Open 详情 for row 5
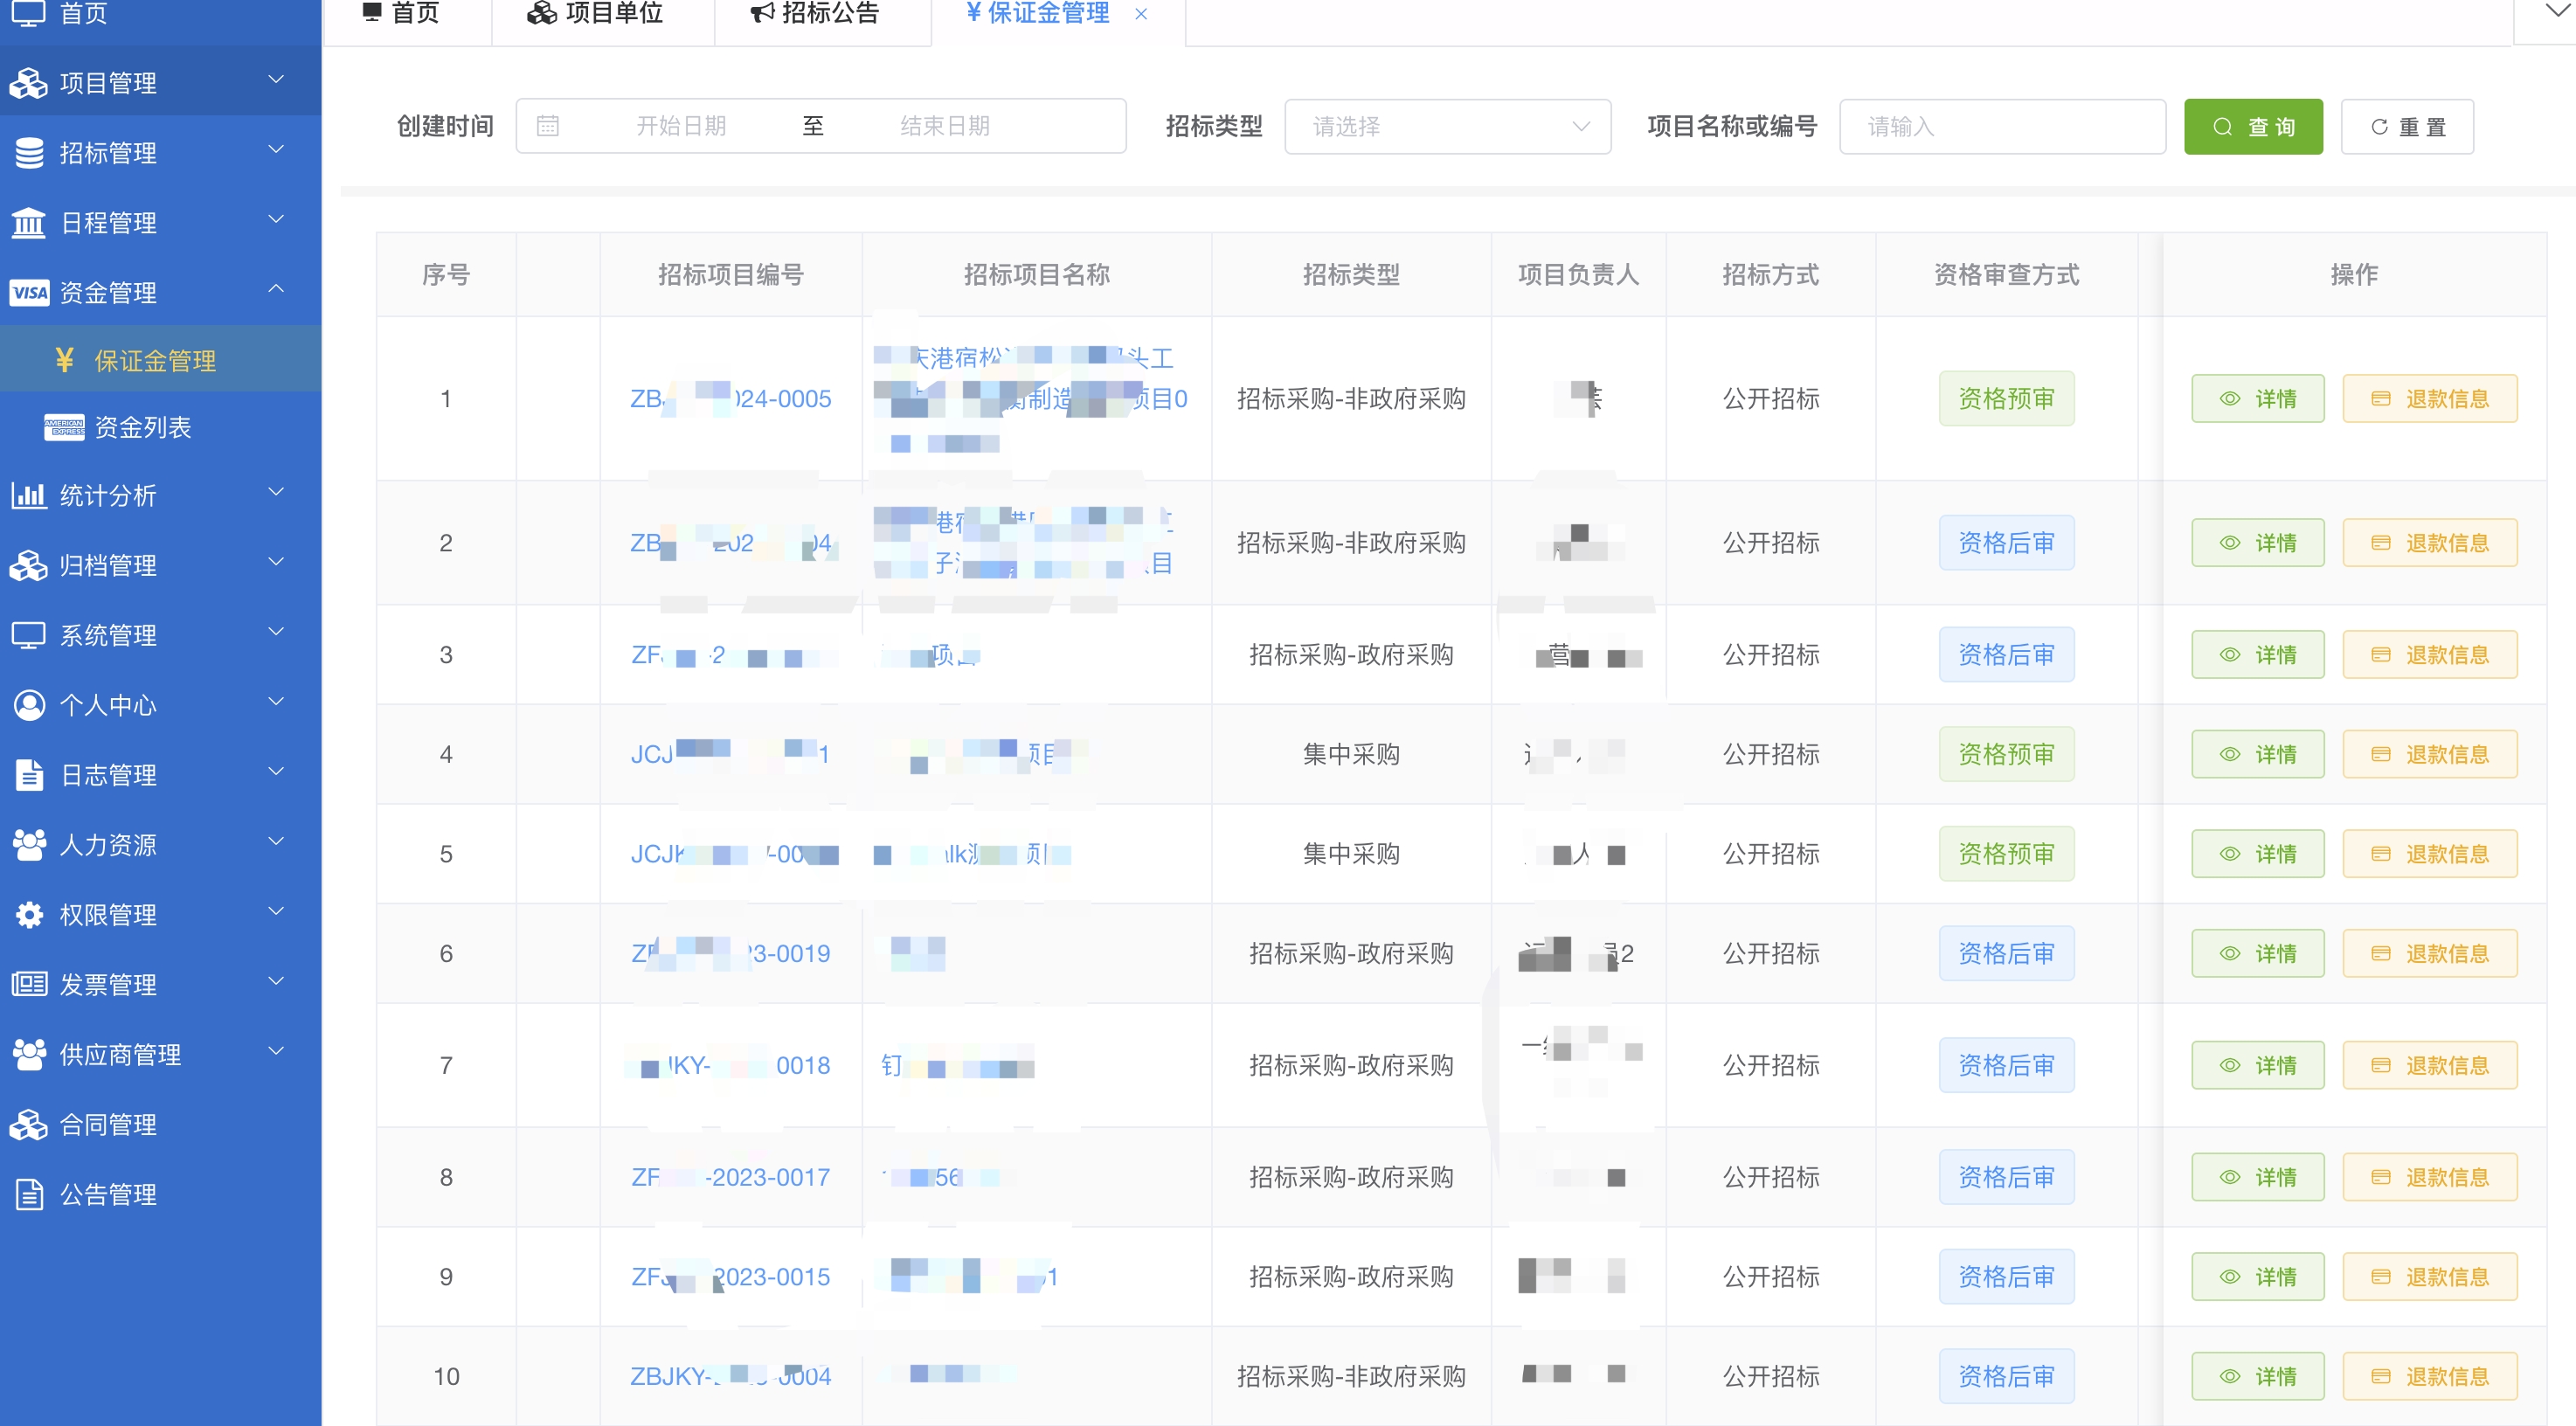 (x=2258, y=854)
